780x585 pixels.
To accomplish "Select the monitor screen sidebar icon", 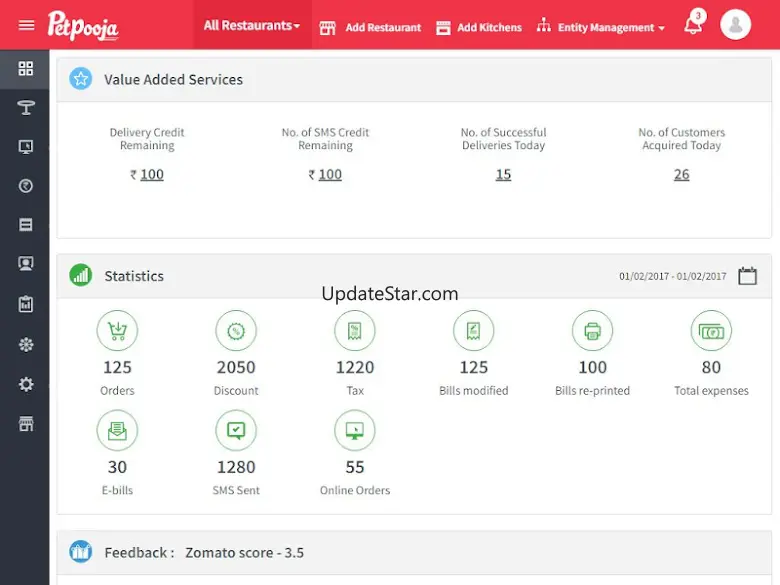I will (x=25, y=147).
